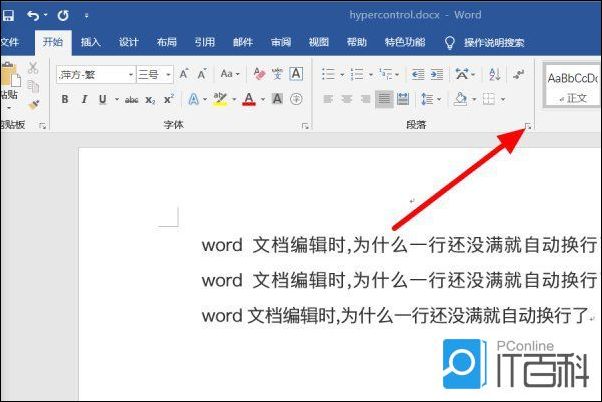Open the clipboard group dialog launcher

tap(43, 126)
